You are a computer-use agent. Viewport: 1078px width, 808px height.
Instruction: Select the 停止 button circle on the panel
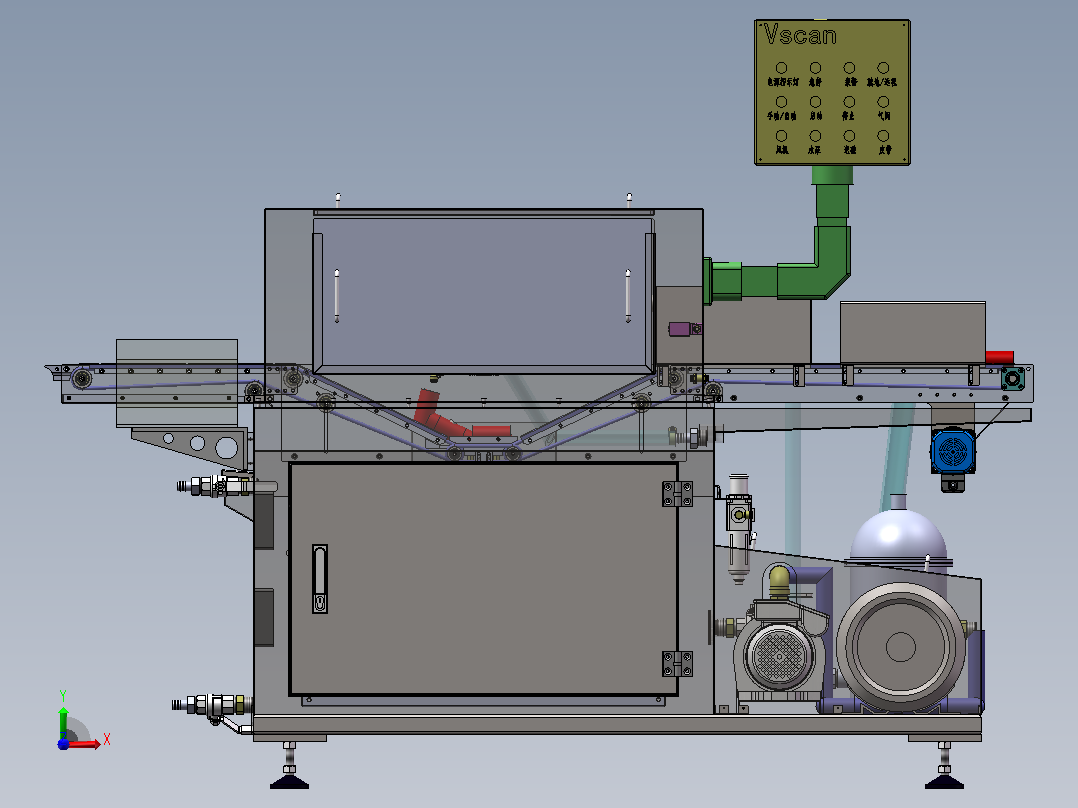coord(850,102)
